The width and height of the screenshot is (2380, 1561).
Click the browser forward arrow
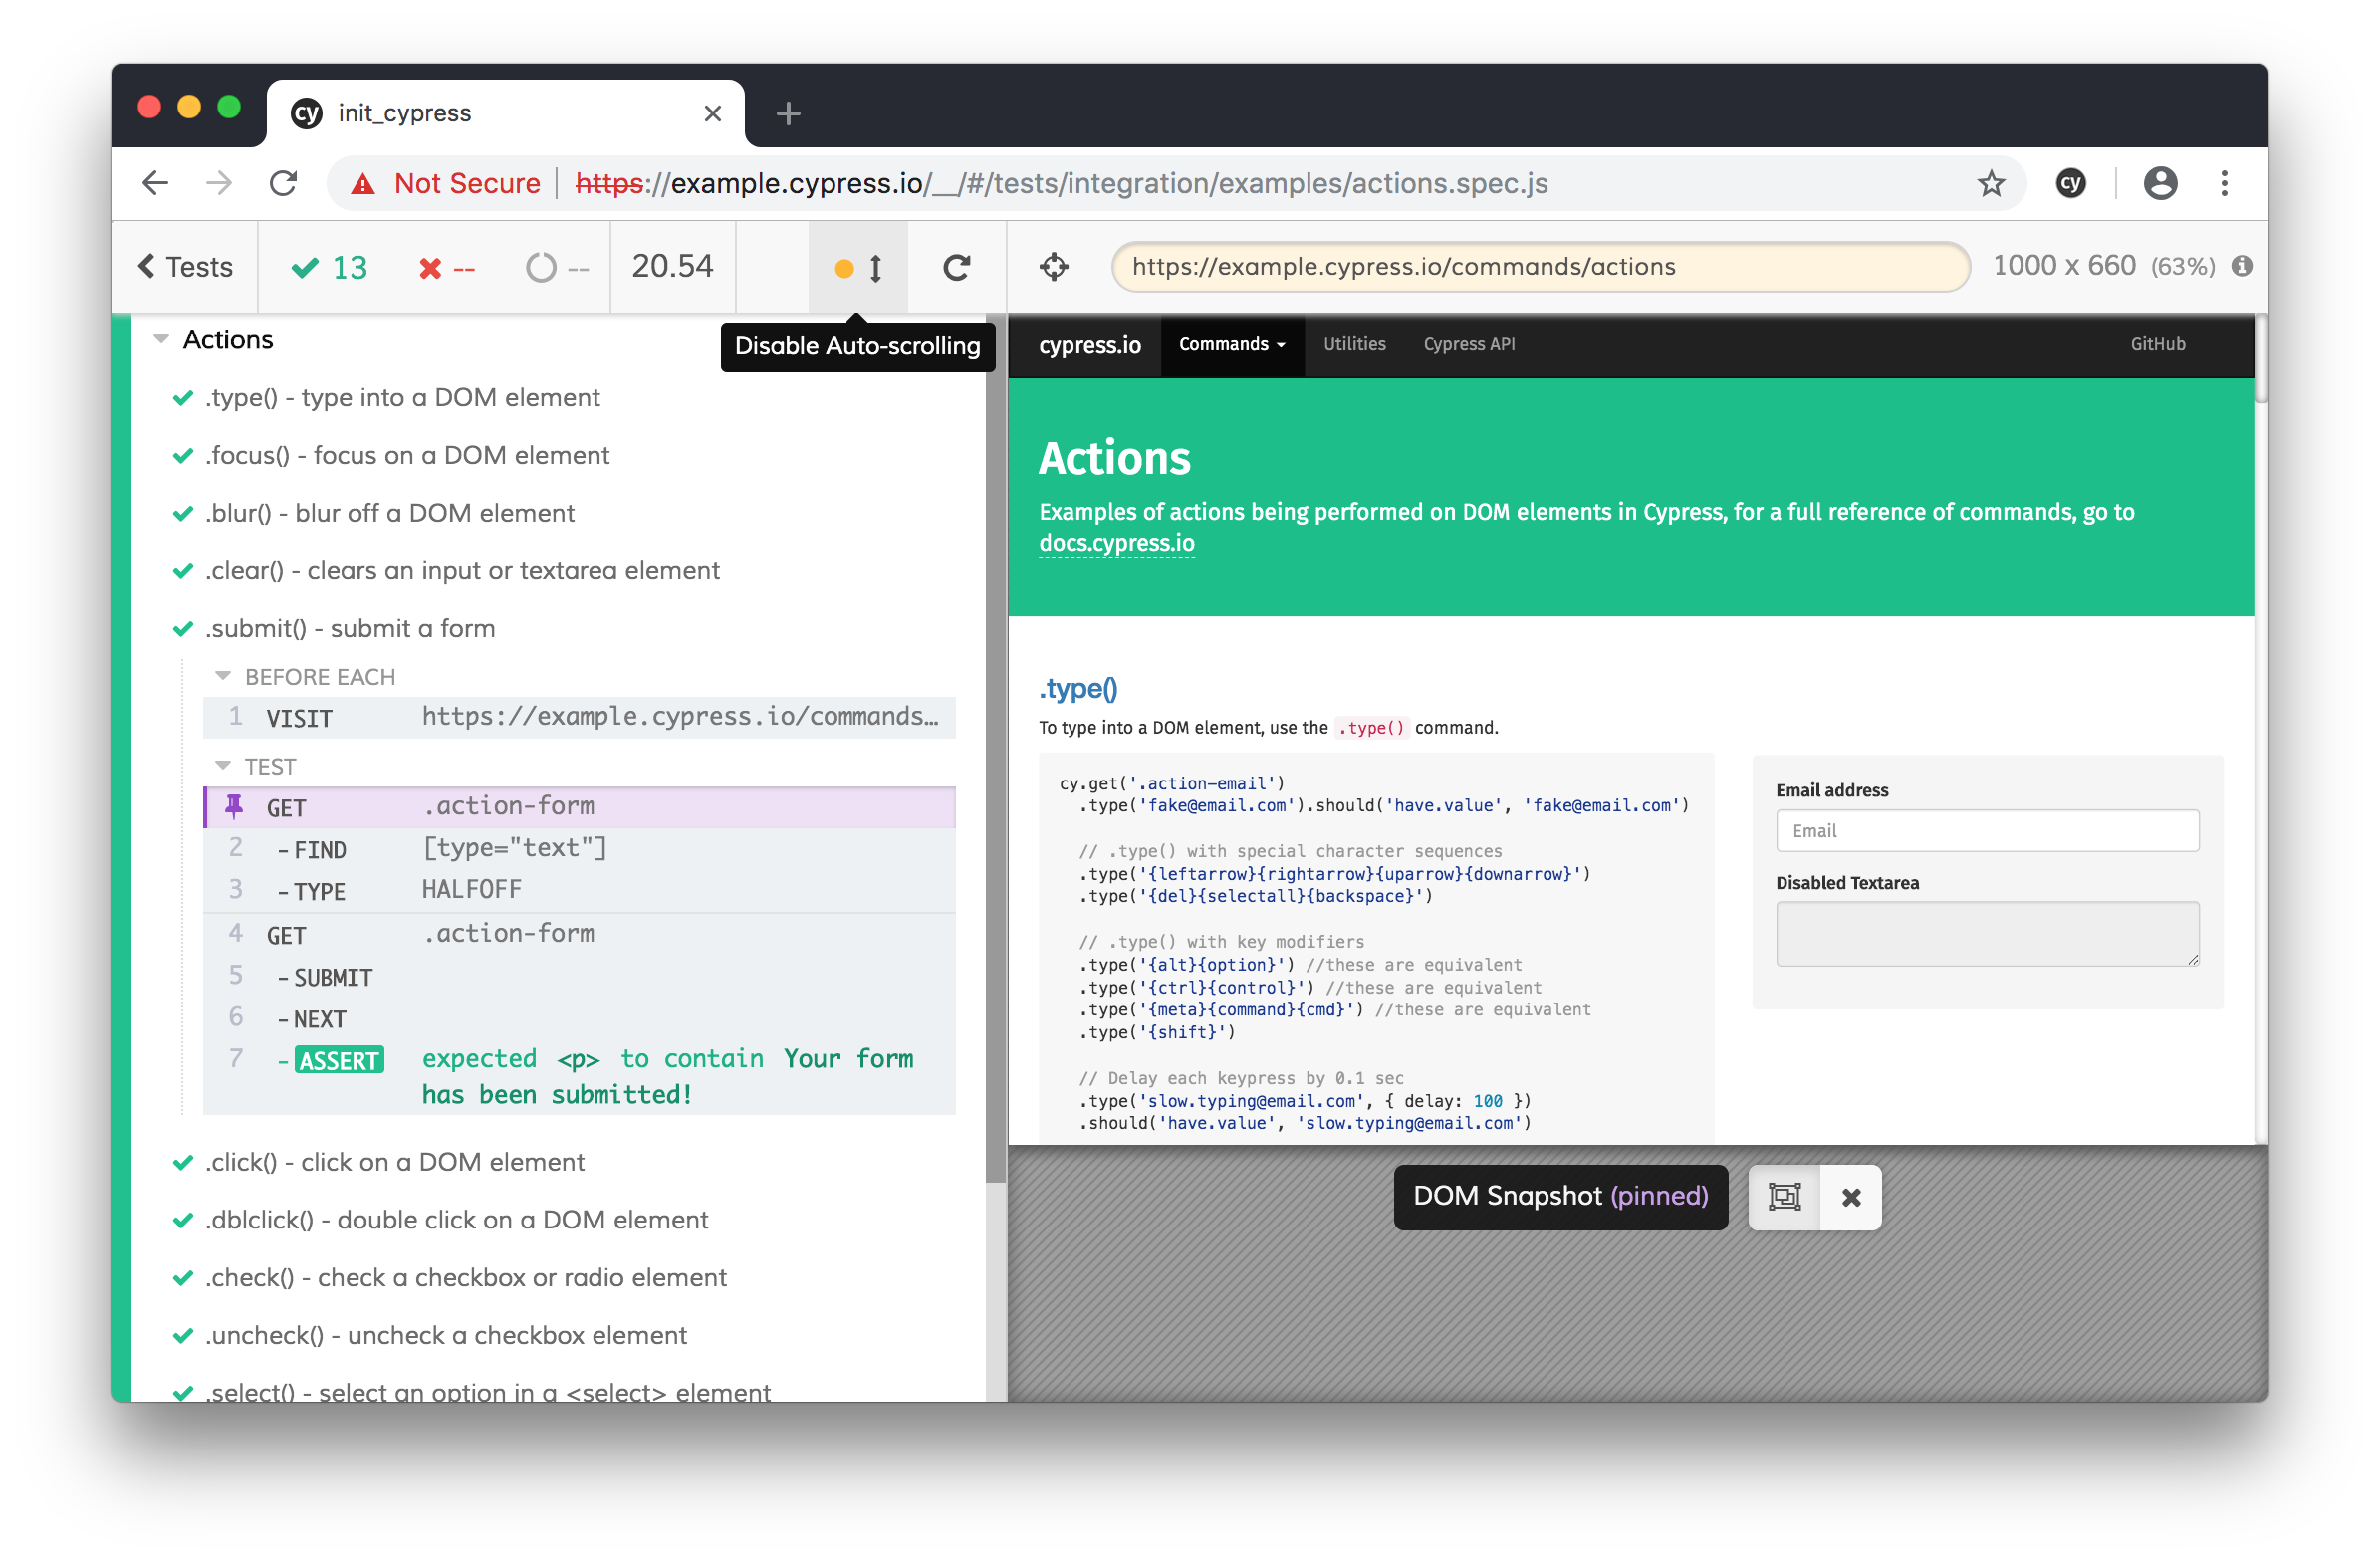(x=218, y=184)
